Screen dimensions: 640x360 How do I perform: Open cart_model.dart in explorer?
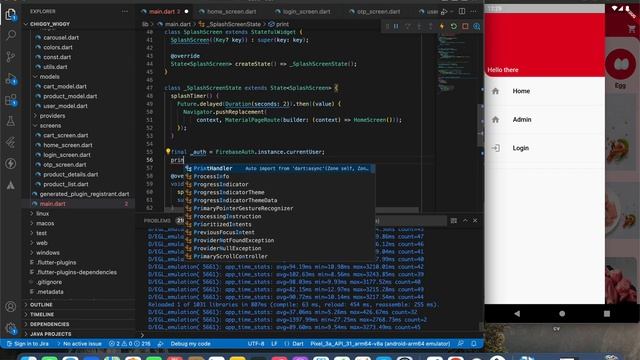[x=65, y=87]
